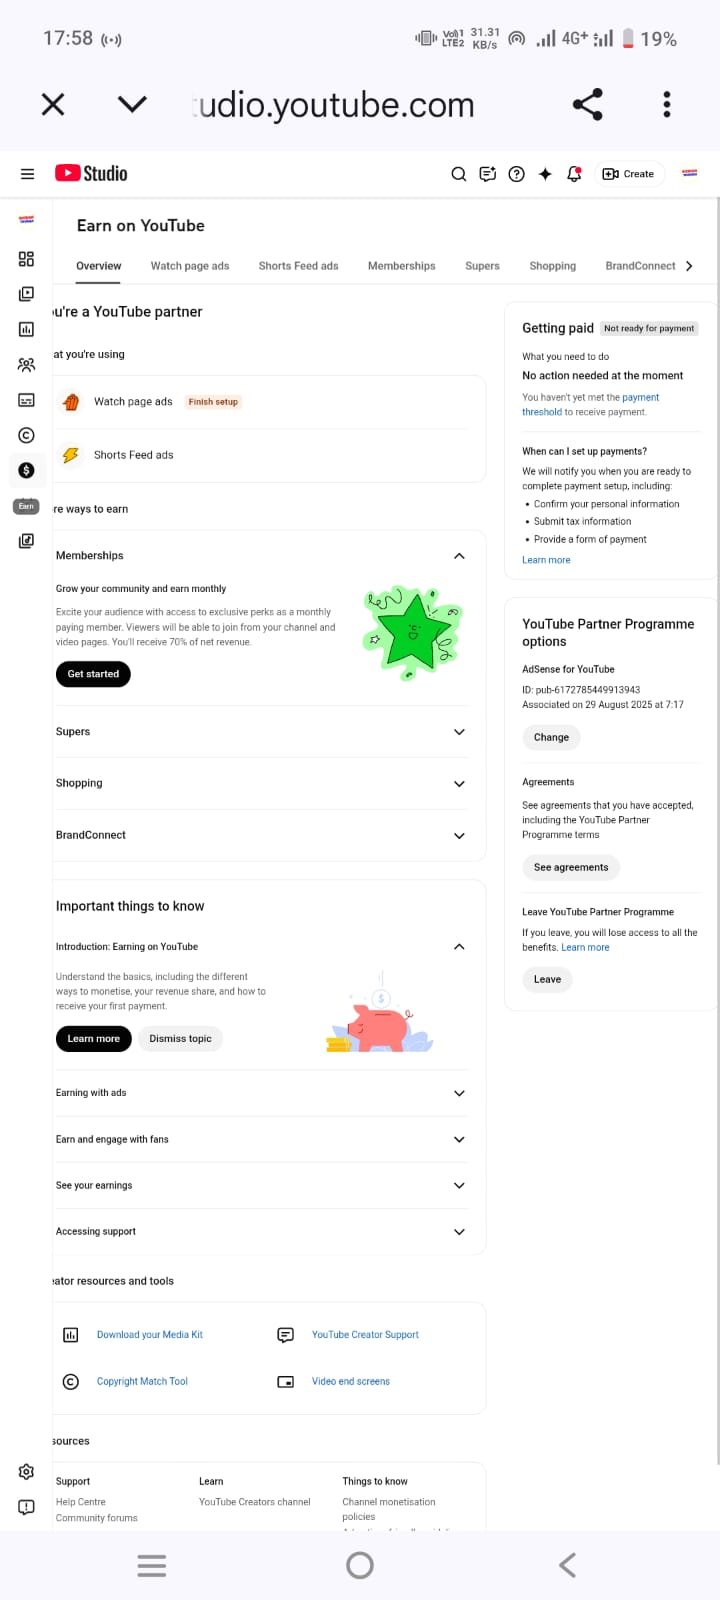
Task: Tap the browser share icon
Action: [587, 104]
